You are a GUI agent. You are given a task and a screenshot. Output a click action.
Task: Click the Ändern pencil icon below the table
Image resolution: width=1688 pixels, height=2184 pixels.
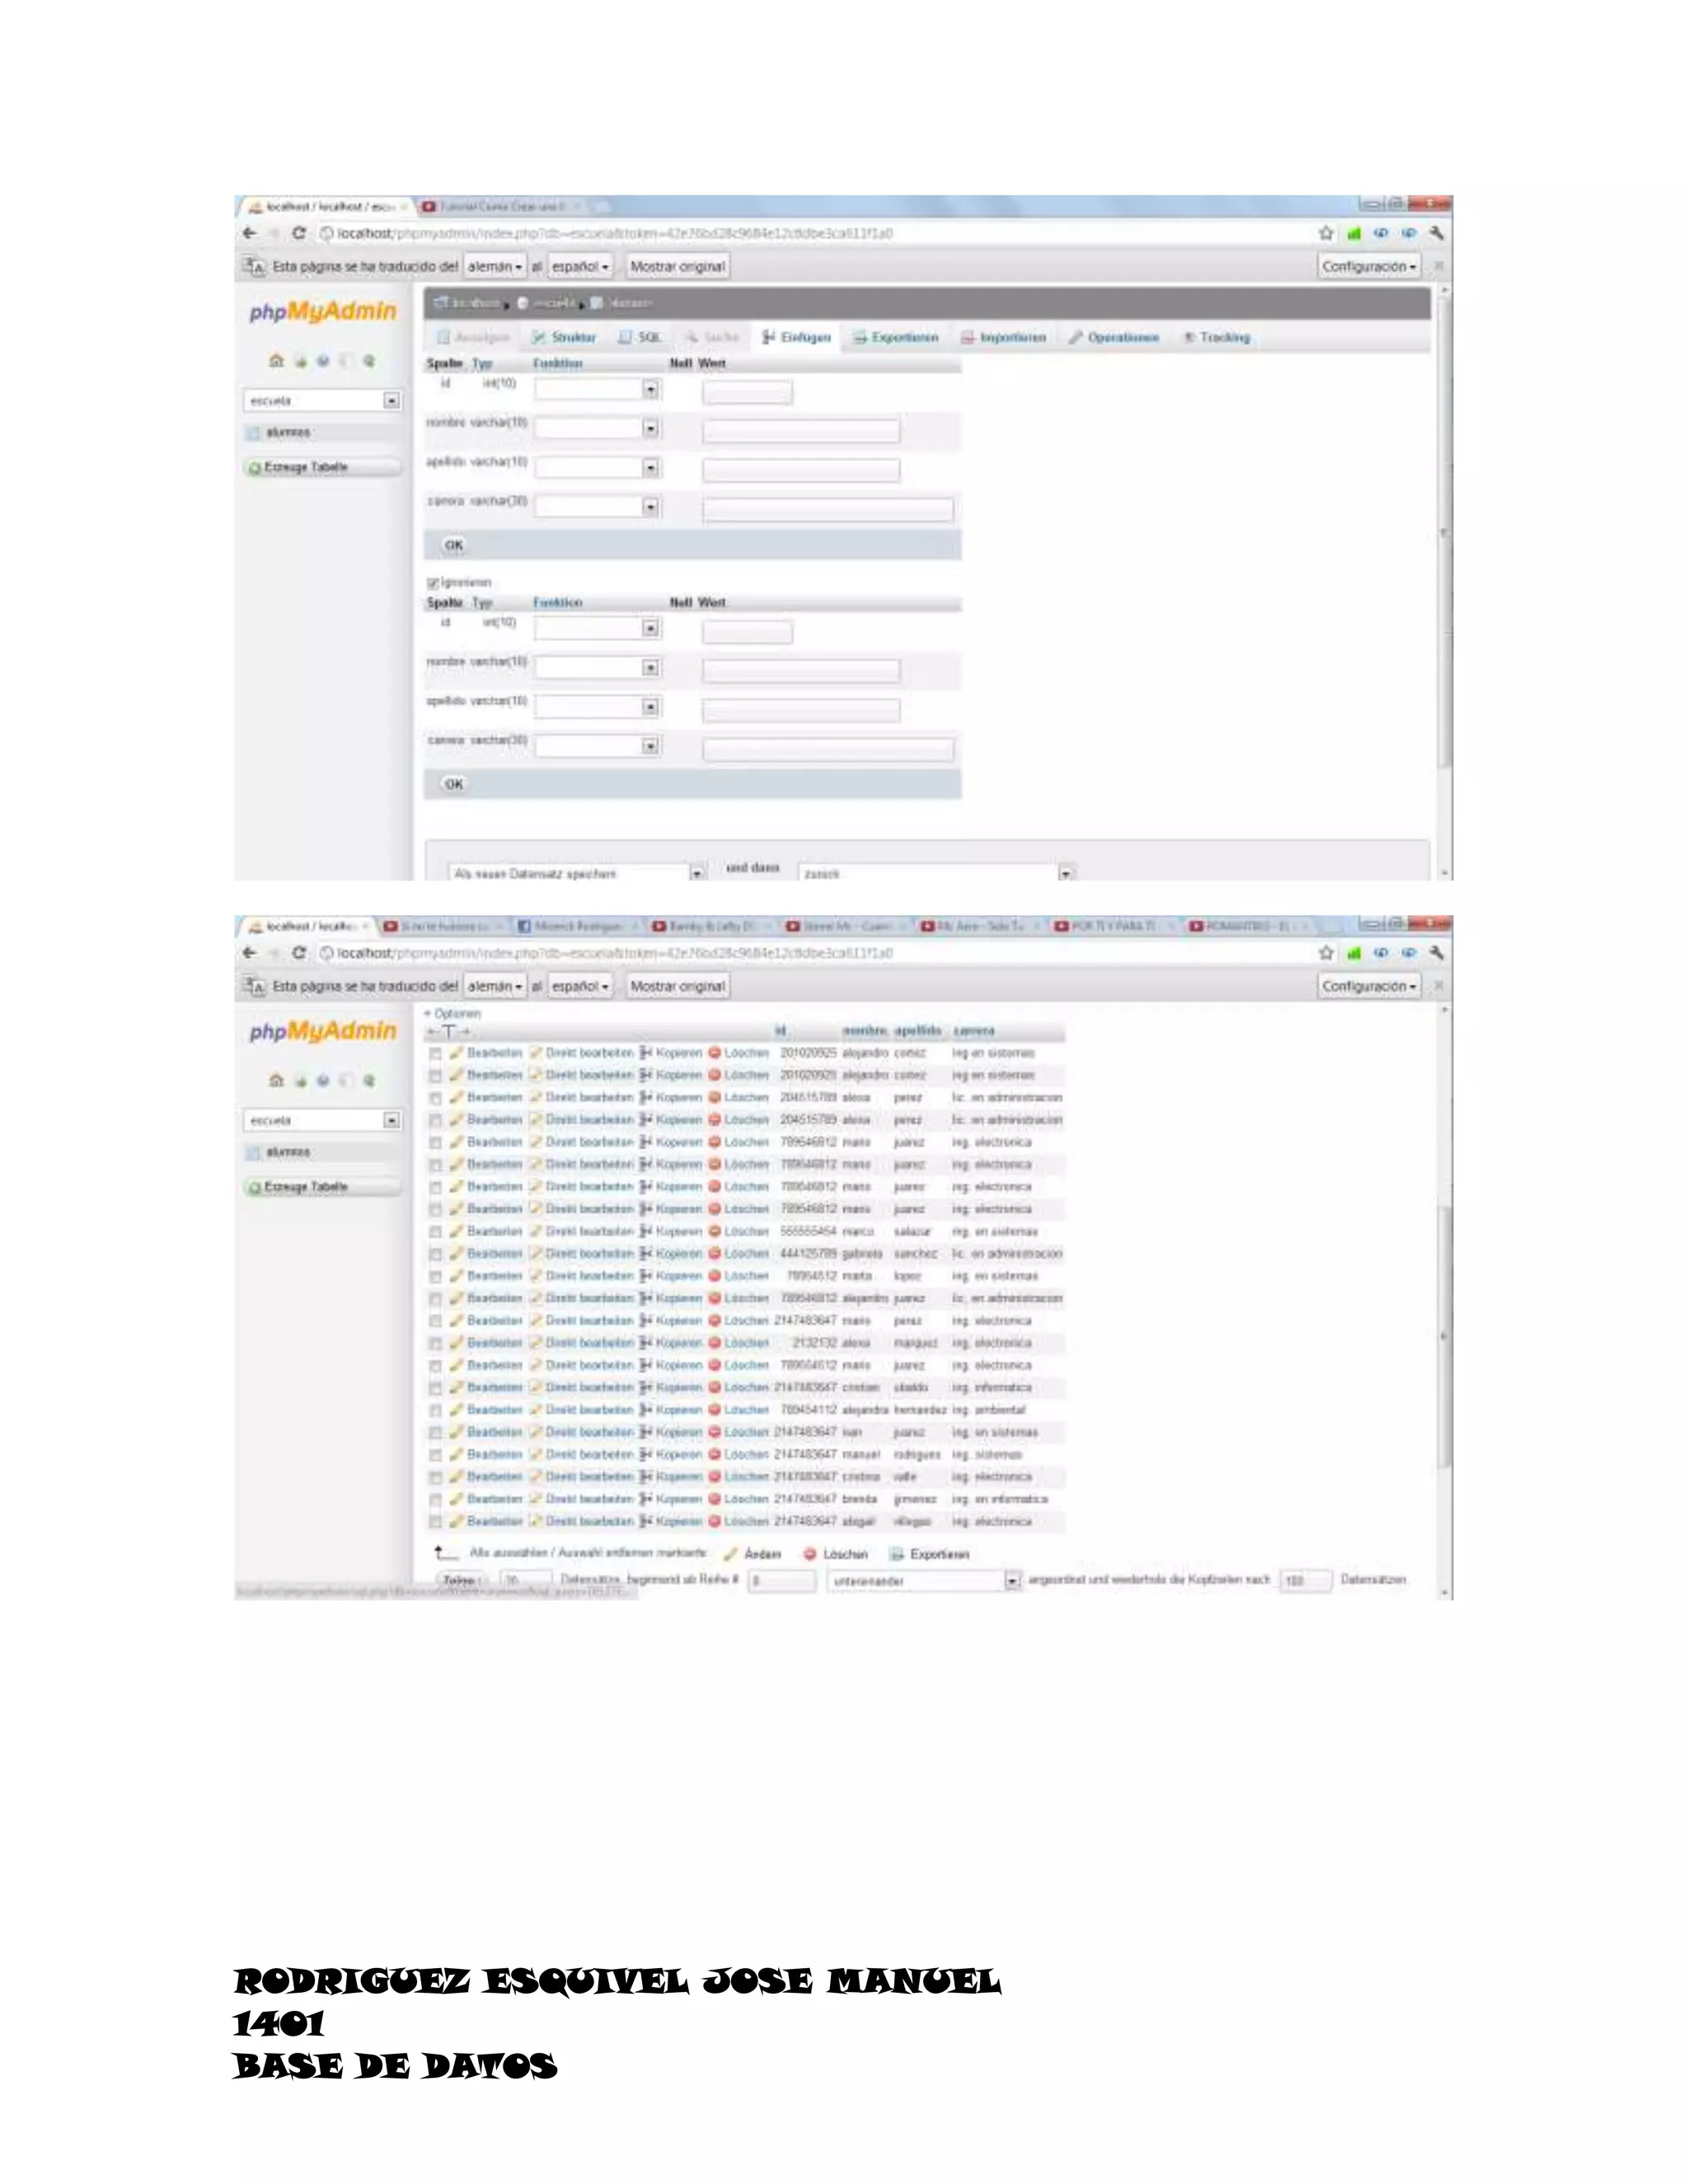coord(731,1554)
